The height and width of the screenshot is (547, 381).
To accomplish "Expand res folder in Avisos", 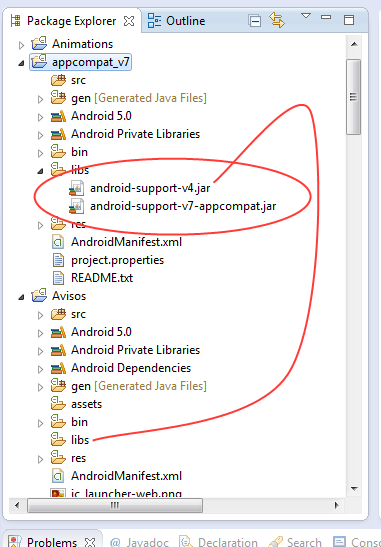I will tap(40, 459).
